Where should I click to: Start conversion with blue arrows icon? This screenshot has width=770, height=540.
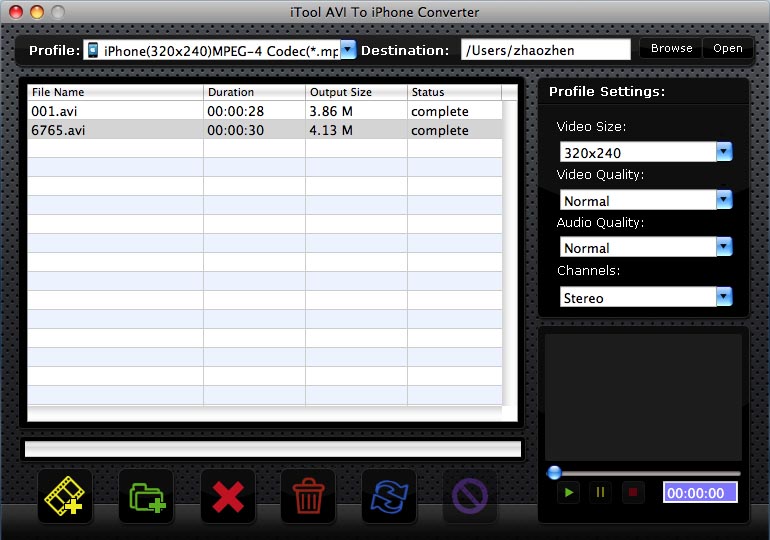(389, 496)
